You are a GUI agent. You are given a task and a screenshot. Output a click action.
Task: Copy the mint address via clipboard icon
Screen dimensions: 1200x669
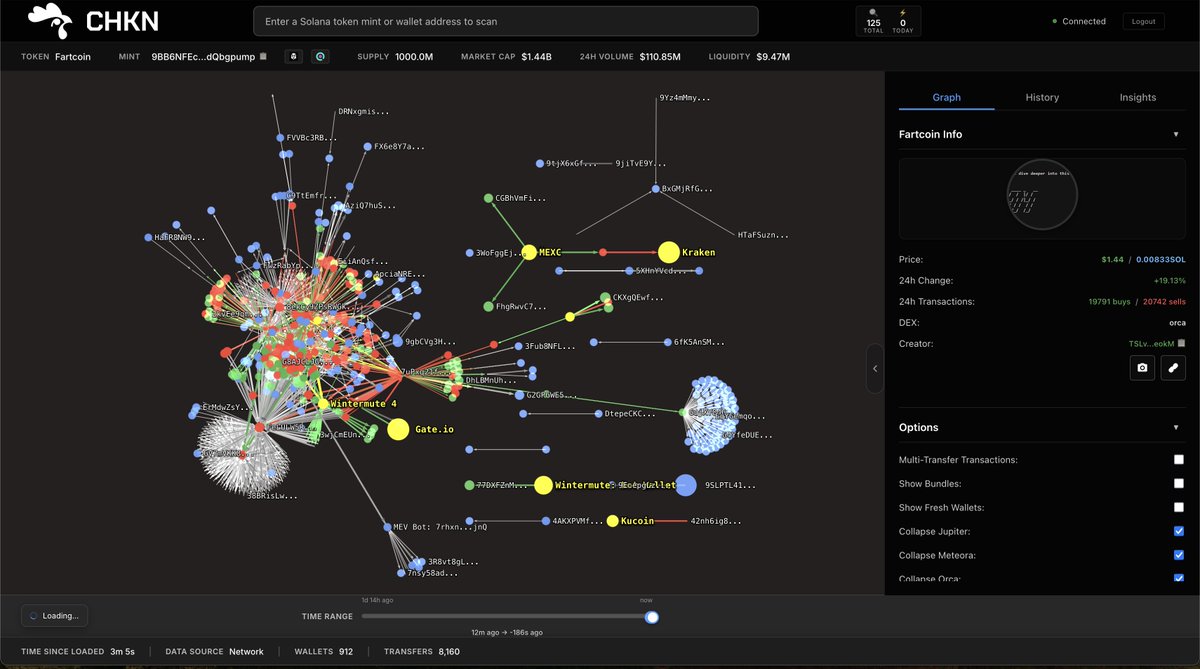pyautogui.click(x=263, y=57)
